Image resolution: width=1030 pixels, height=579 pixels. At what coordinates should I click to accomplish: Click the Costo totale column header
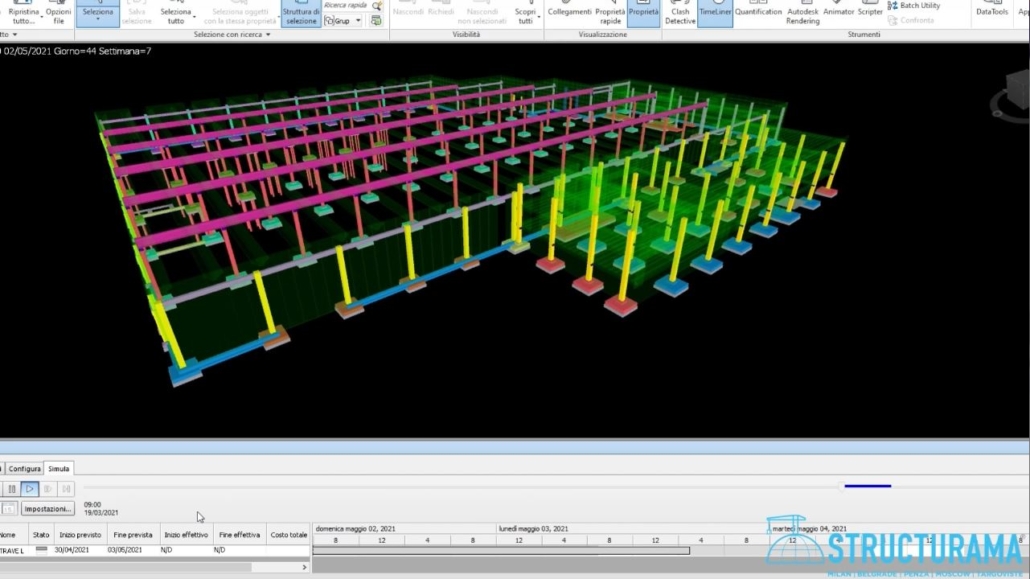[x=289, y=535]
